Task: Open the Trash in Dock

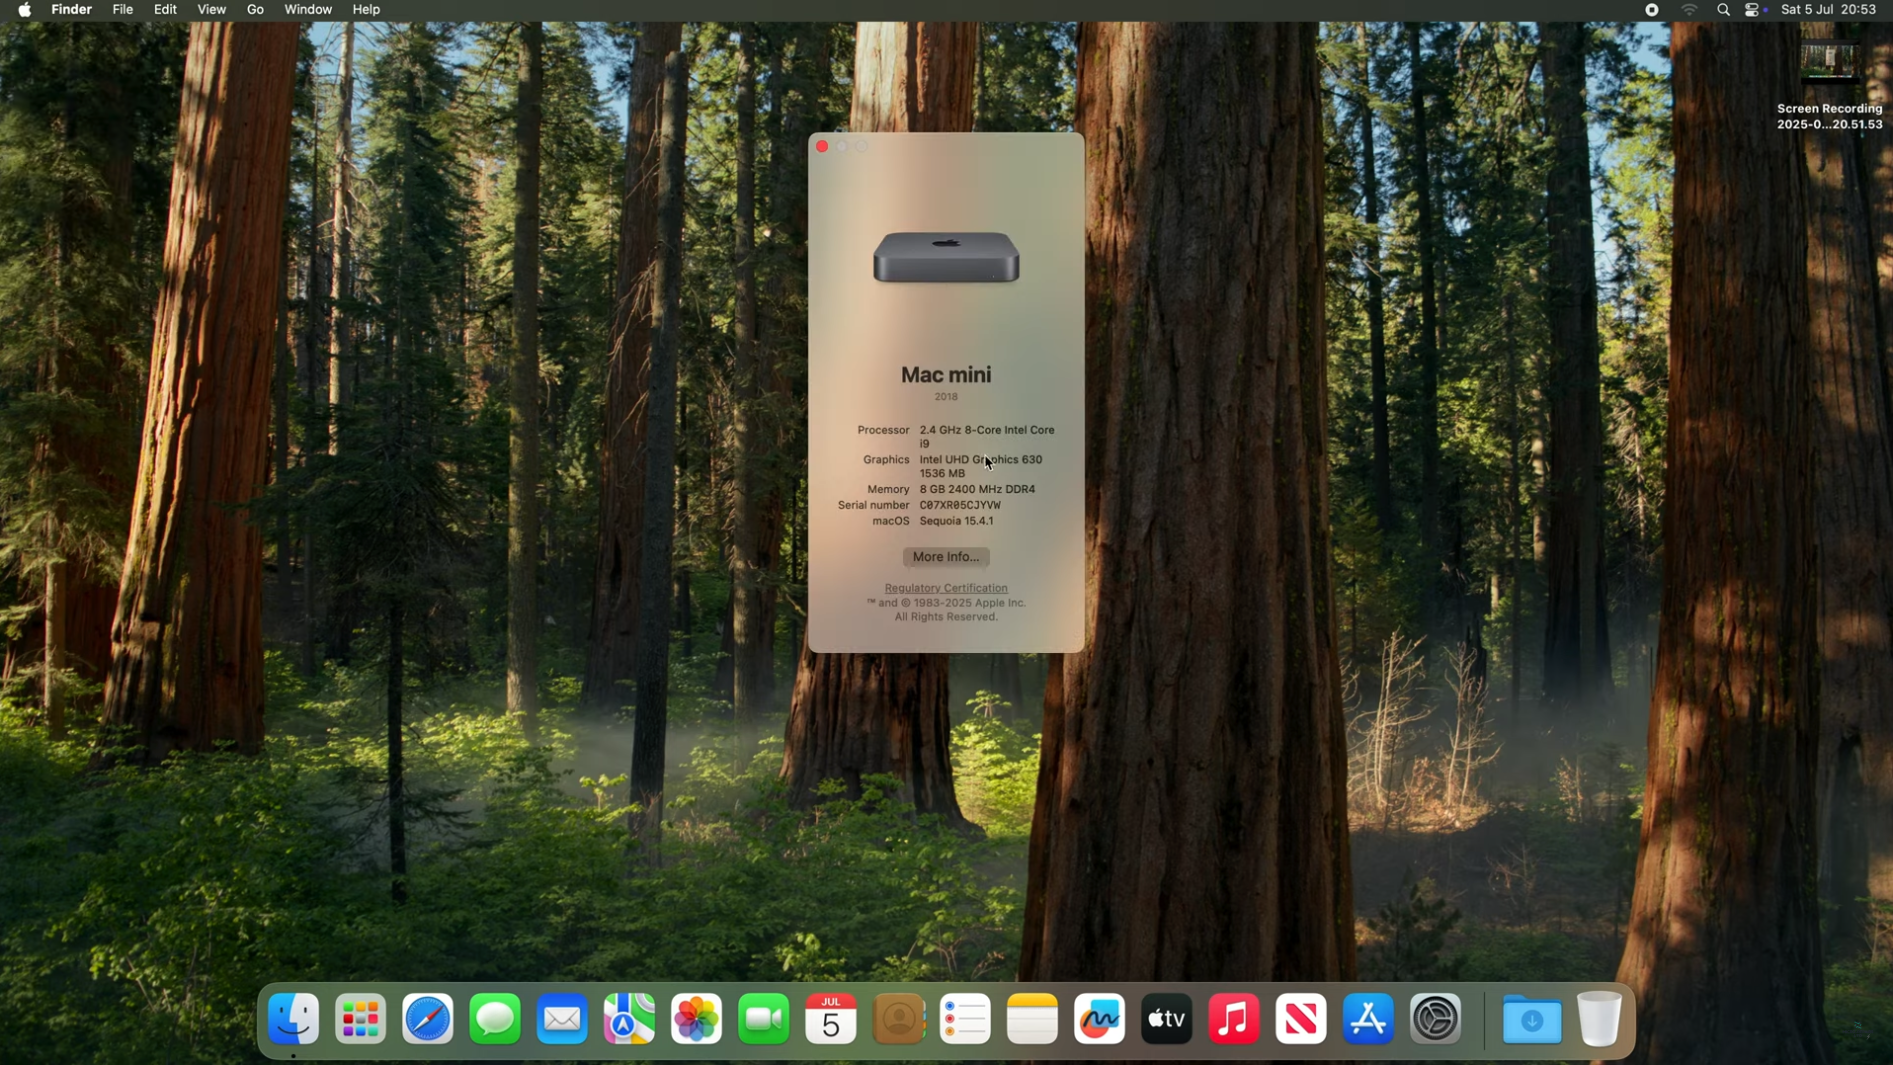Action: [x=1599, y=1019]
